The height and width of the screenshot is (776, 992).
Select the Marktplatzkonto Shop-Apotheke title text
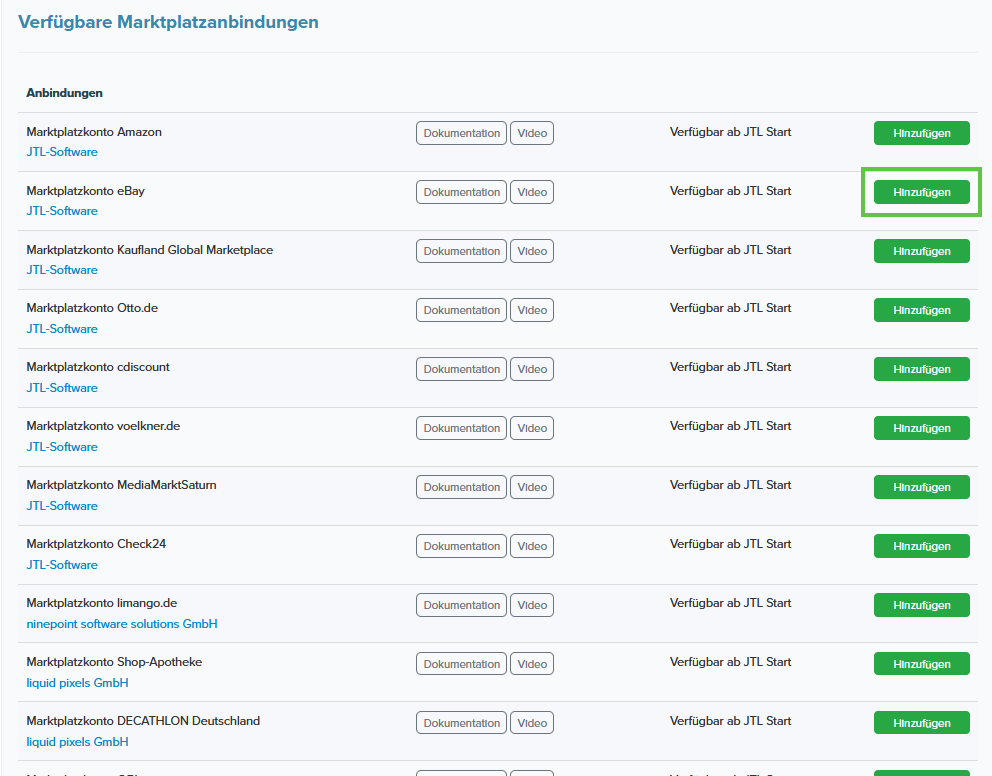point(115,662)
